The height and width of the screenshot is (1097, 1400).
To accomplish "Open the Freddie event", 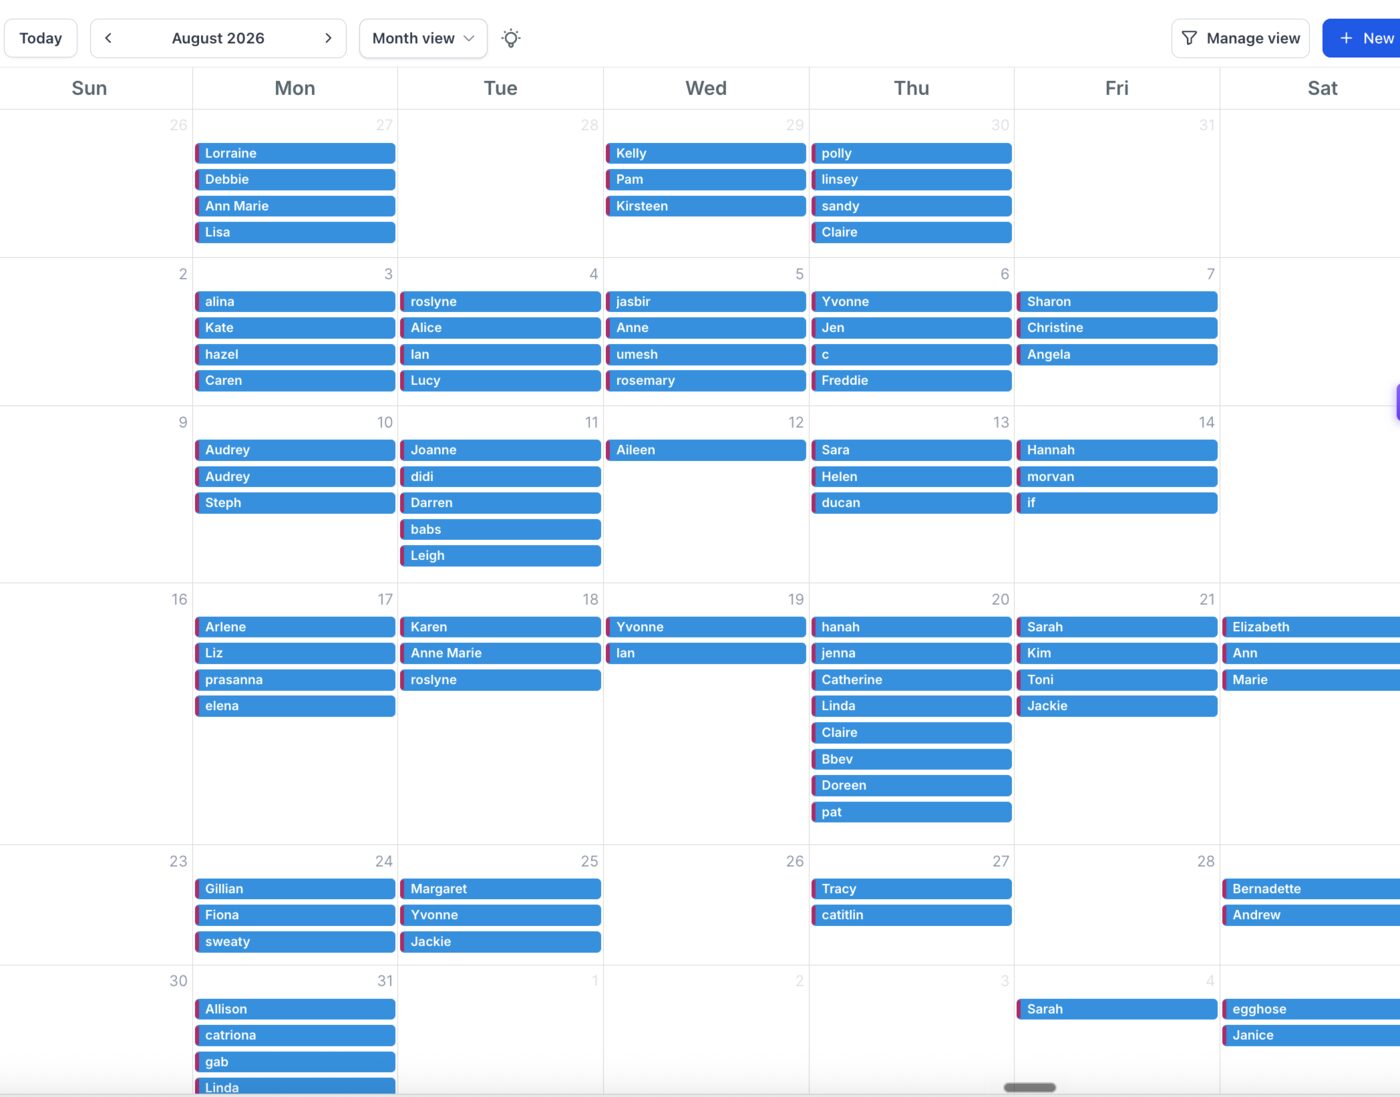I will [x=911, y=380].
